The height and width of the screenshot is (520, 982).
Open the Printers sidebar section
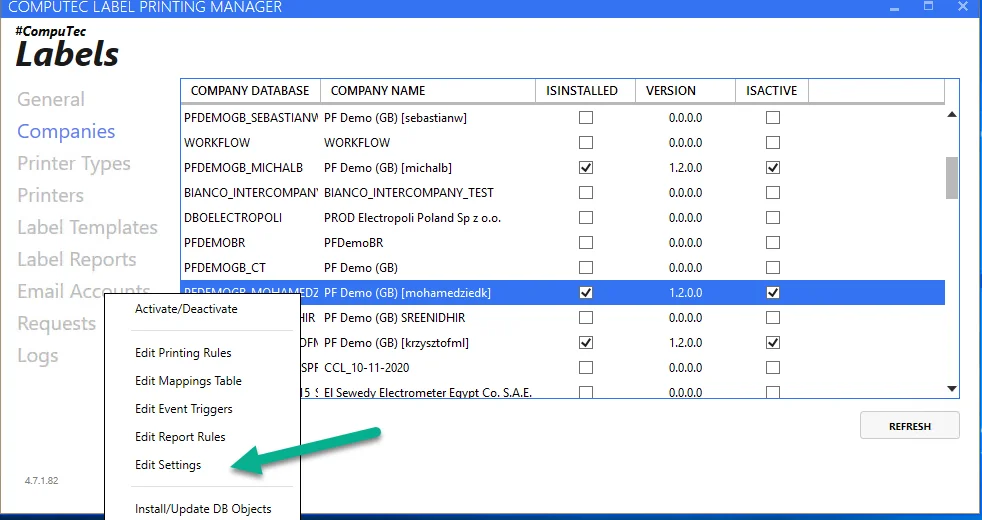(50, 195)
